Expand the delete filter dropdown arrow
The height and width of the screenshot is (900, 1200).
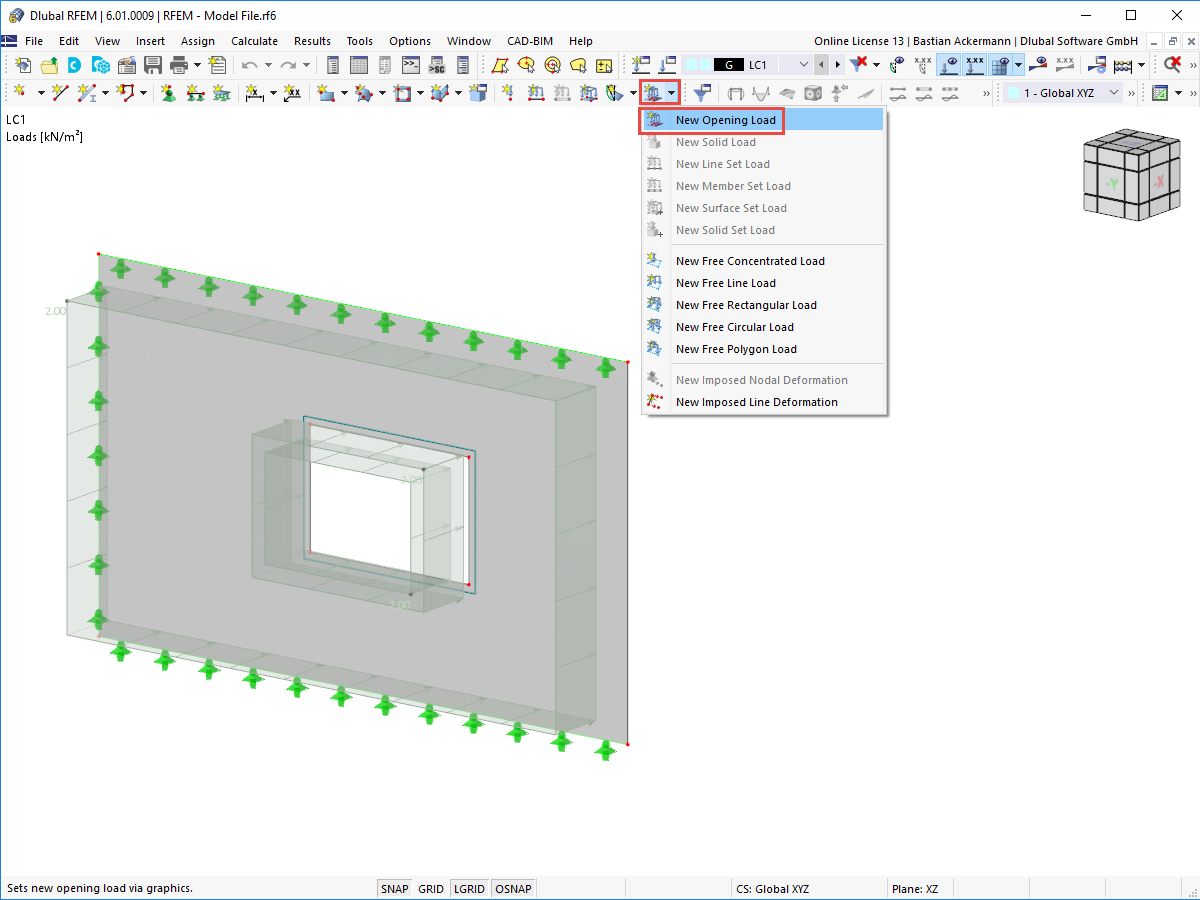tap(877, 65)
